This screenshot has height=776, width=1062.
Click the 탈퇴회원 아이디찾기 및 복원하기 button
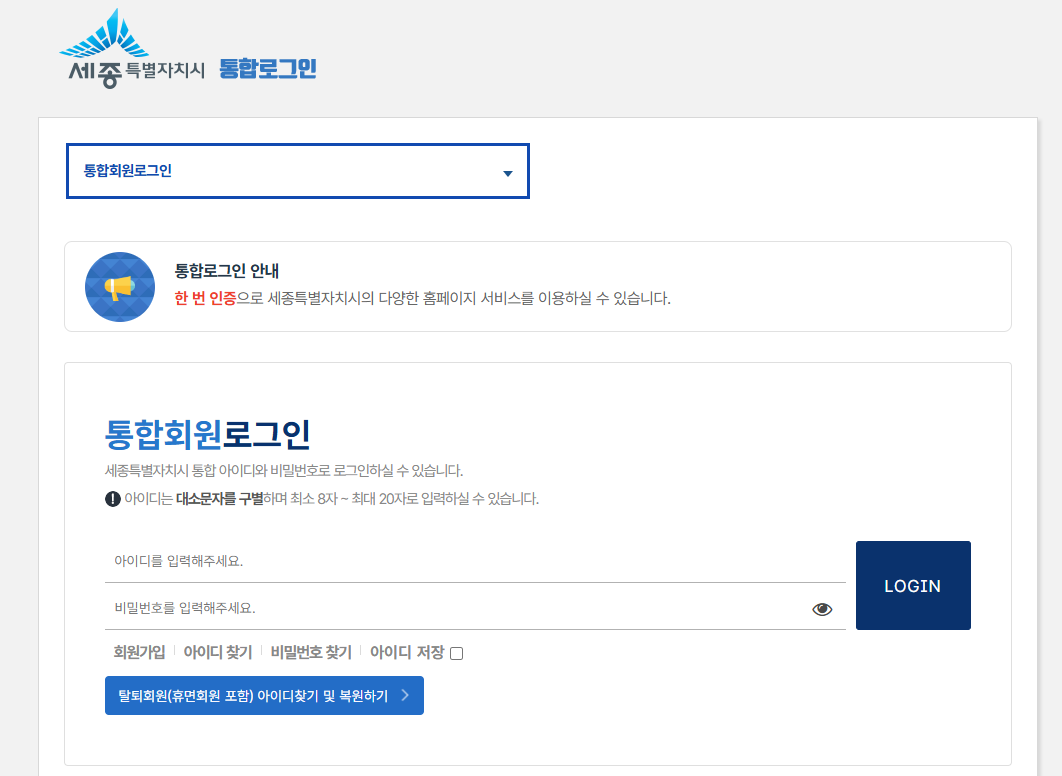pyautogui.click(x=264, y=695)
